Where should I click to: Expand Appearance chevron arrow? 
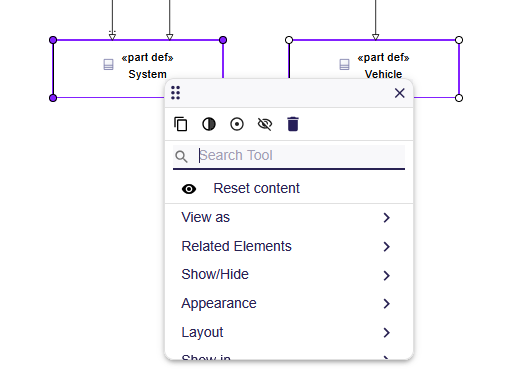click(x=386, y=304)
